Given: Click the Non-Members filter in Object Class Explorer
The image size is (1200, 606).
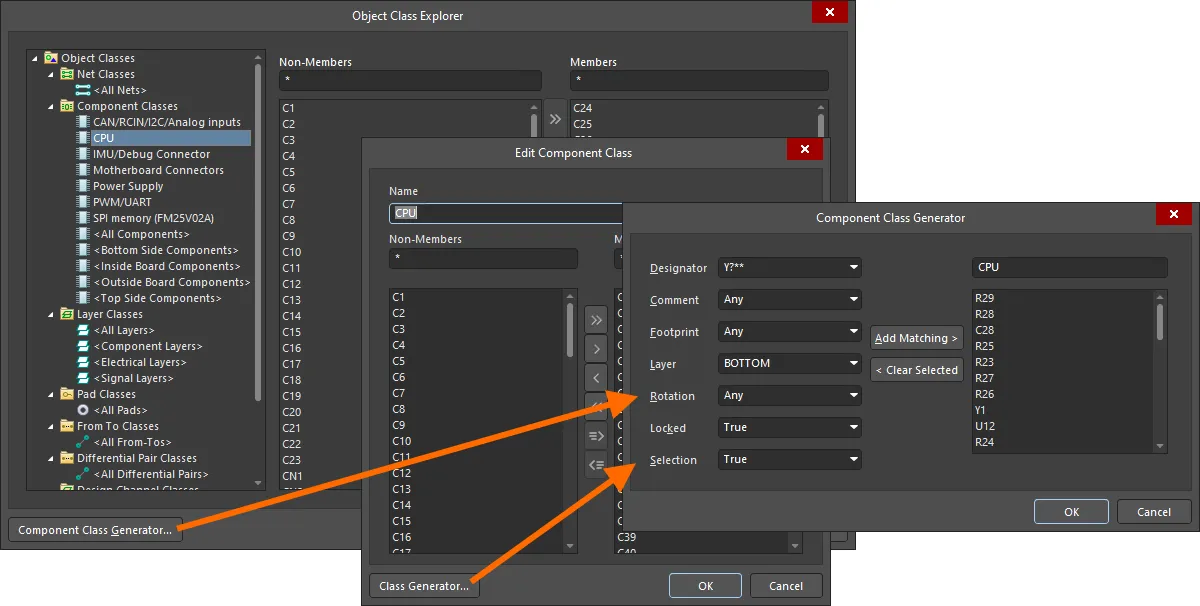Looking at the screenshot, I should click(x=410, y=80).
